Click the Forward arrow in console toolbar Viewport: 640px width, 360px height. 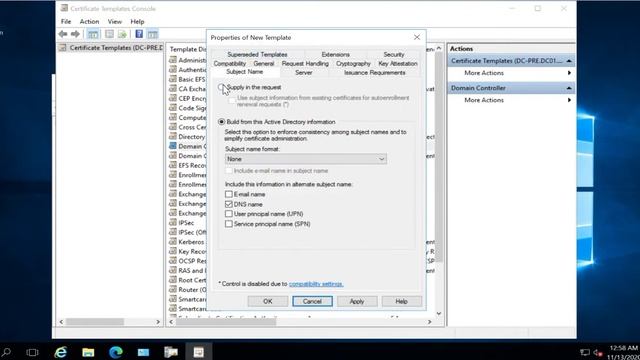[75, 34]
